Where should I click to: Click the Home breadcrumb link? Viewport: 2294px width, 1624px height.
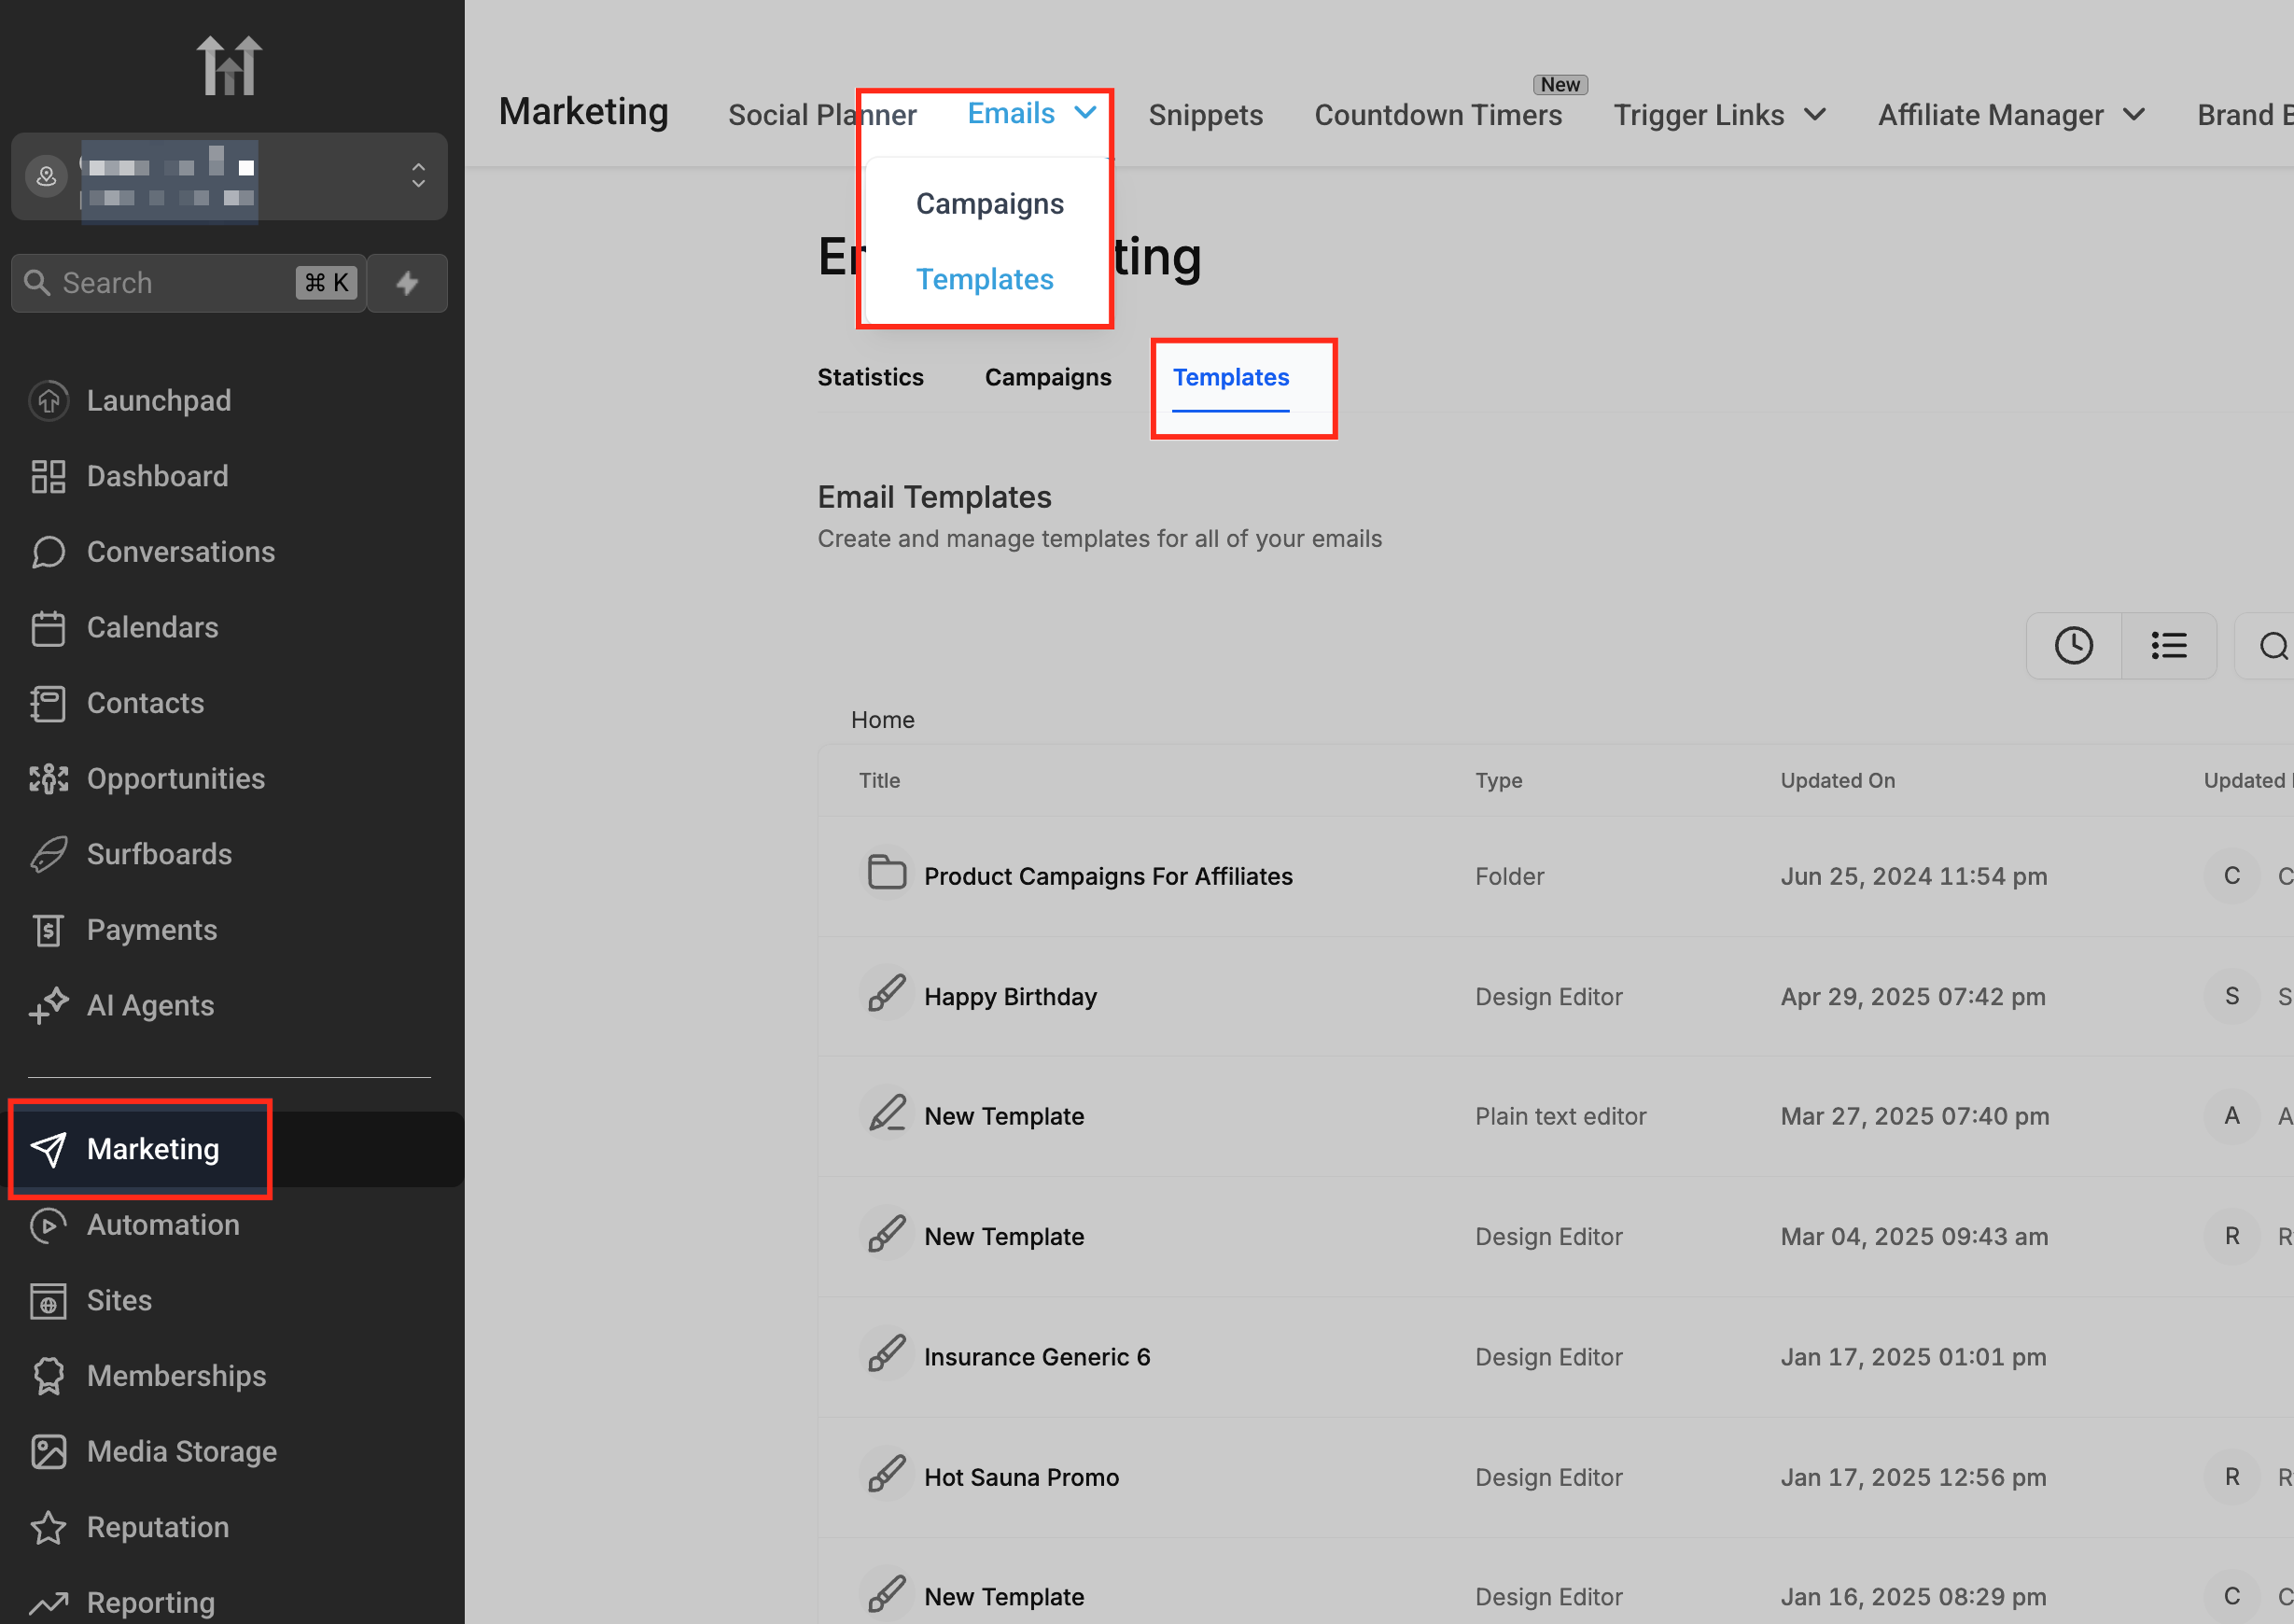pyautogui.click(x=882, y=720)
